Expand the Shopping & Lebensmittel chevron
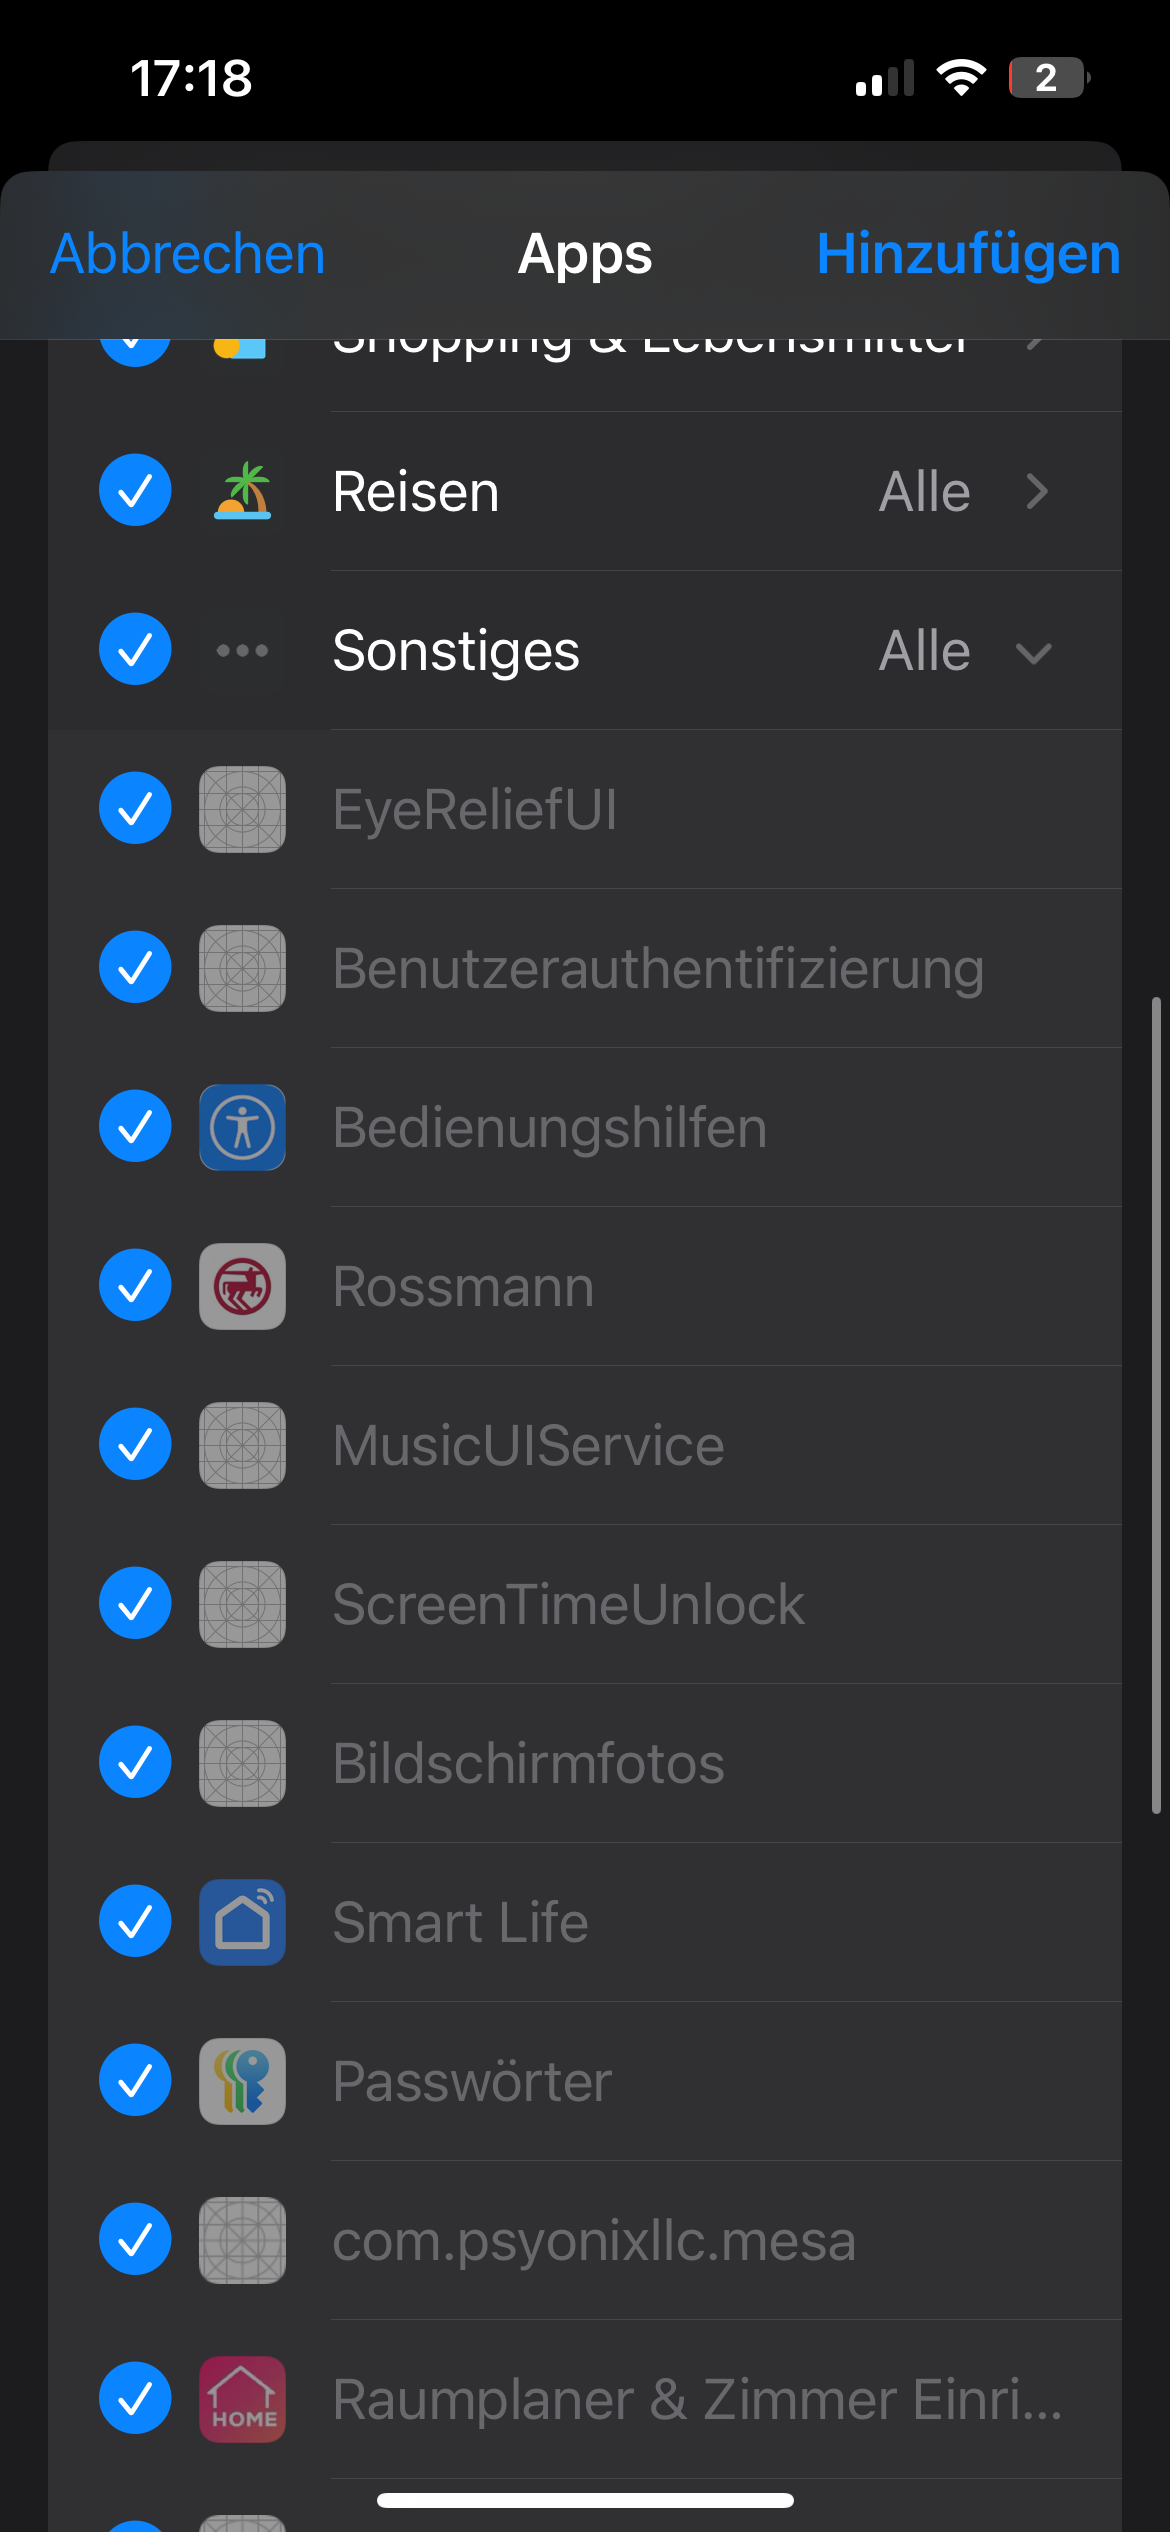The width and height of the screenshot is (1170, 2532). pos(1037,345)
